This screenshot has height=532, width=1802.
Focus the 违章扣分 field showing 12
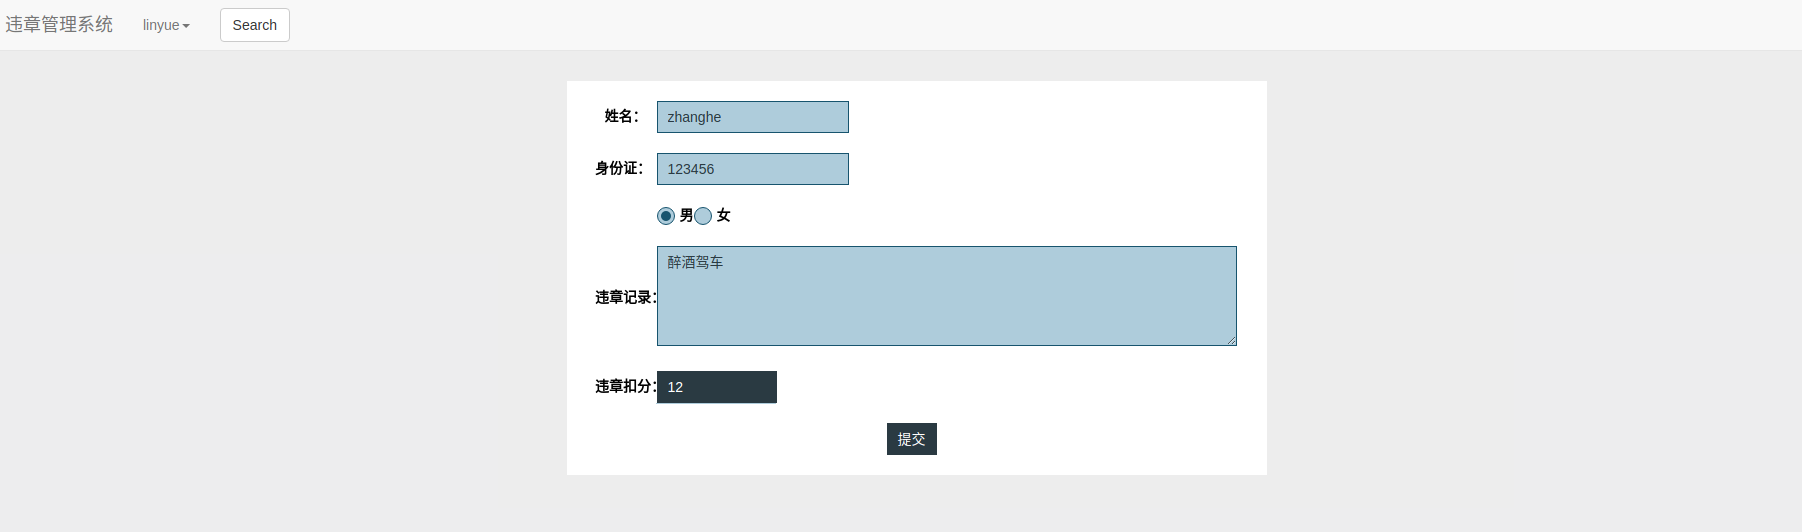(717, 387)
